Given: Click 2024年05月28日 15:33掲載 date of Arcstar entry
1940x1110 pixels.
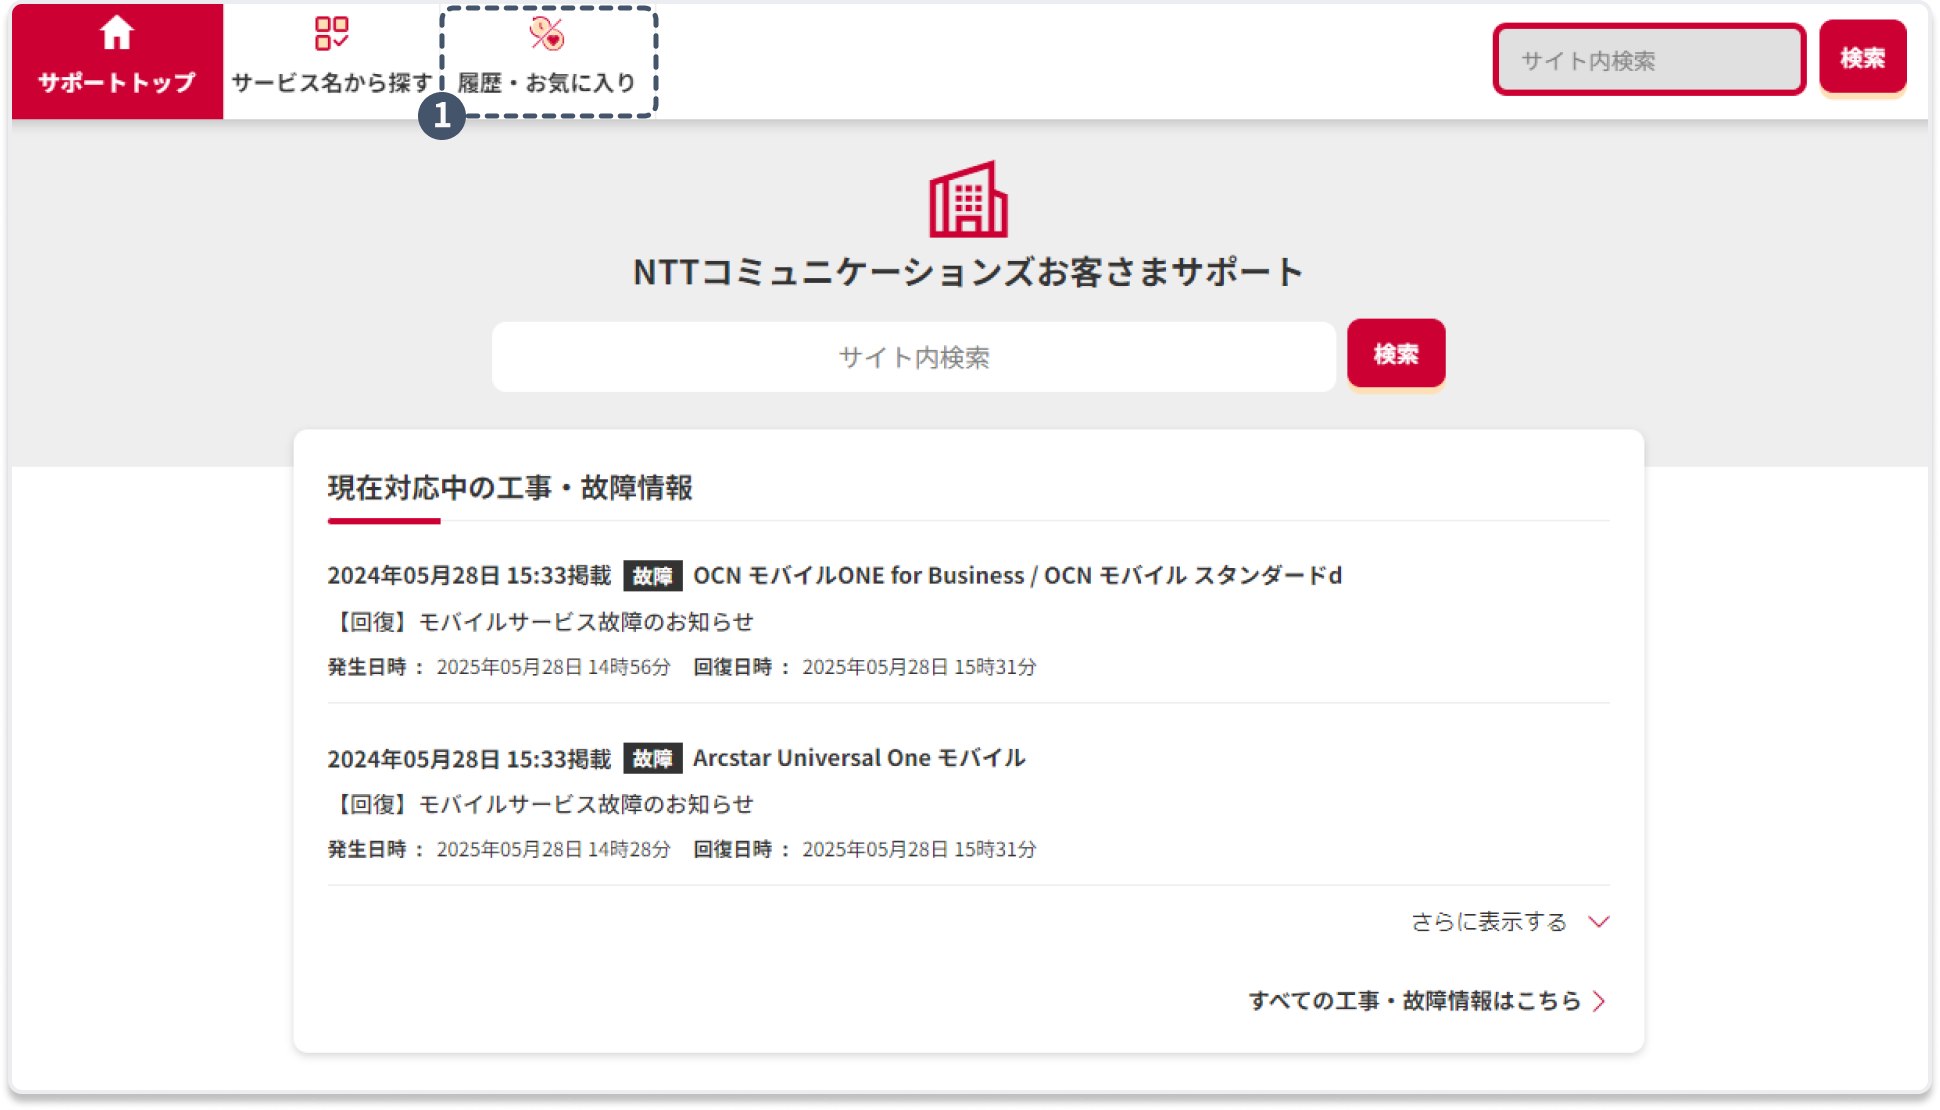Looking at the screenshot, I should (469, 759).
